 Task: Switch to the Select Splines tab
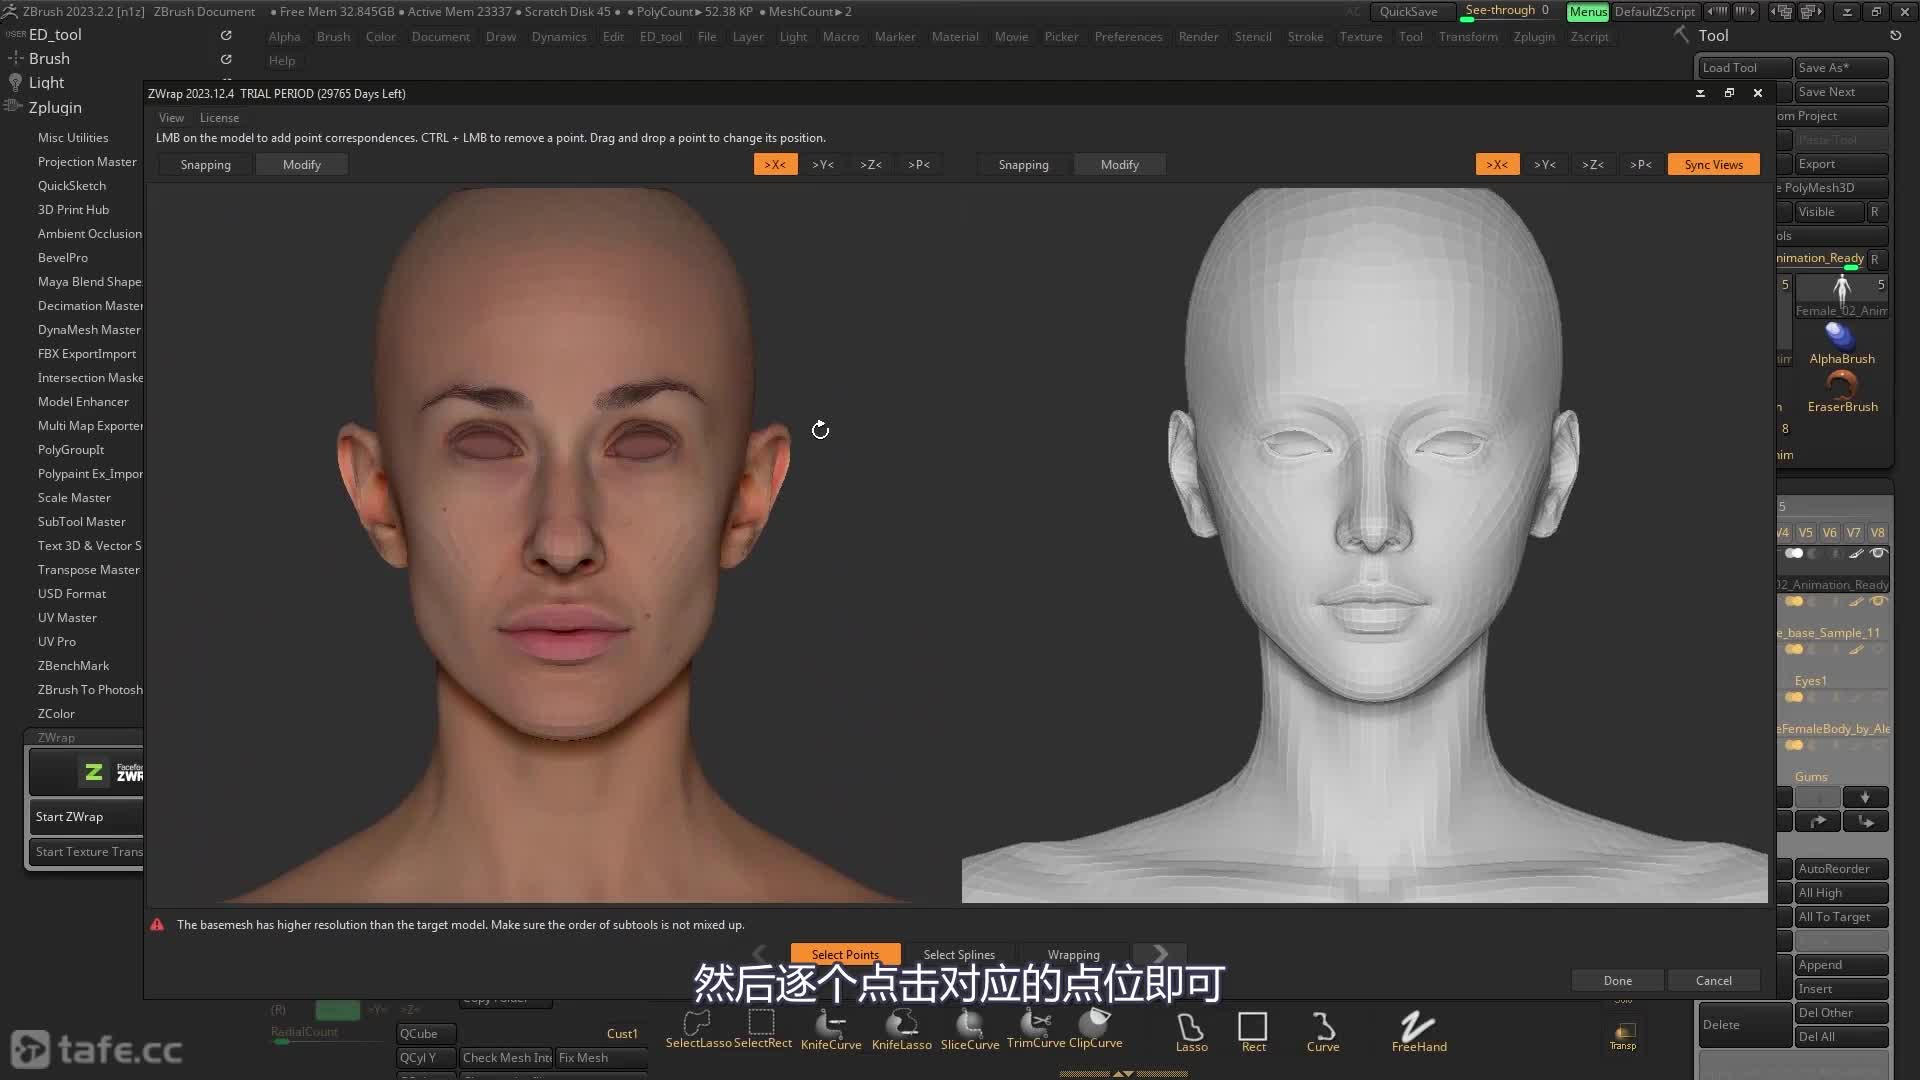pos(959,955)
